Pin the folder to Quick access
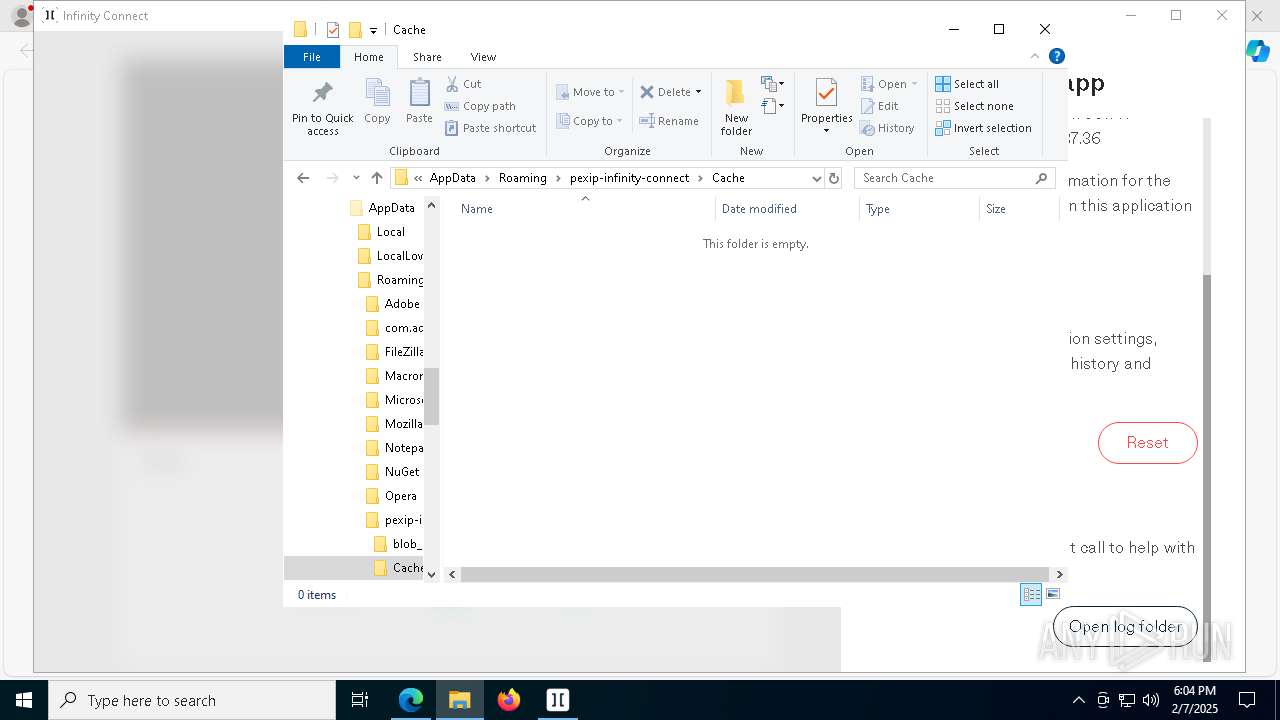This screenshot has height=720, width=1280. click(322, 108)
